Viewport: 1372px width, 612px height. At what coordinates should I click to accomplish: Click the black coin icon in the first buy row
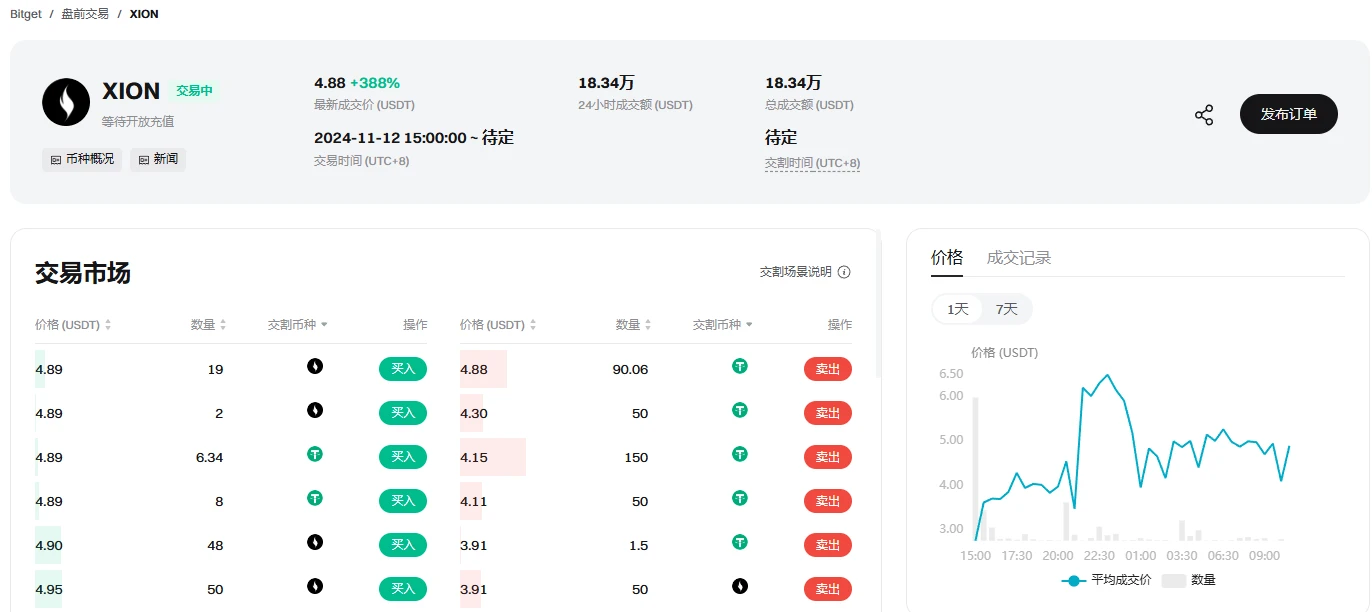[315, 368]
